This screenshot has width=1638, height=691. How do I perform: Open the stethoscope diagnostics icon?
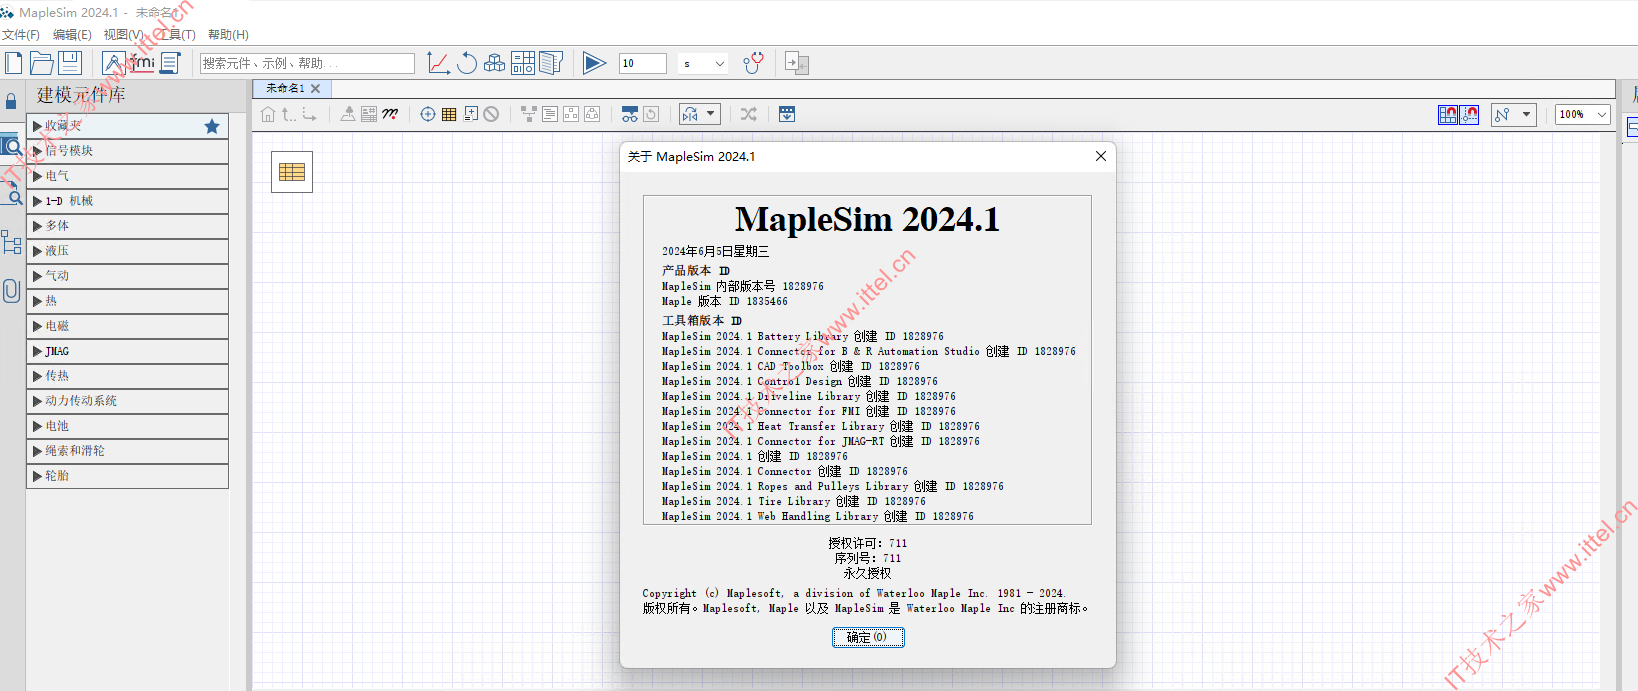coord(754,63)
